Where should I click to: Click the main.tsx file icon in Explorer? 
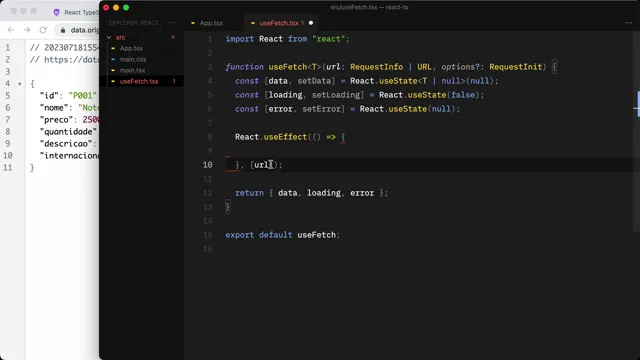click(113, 70)
